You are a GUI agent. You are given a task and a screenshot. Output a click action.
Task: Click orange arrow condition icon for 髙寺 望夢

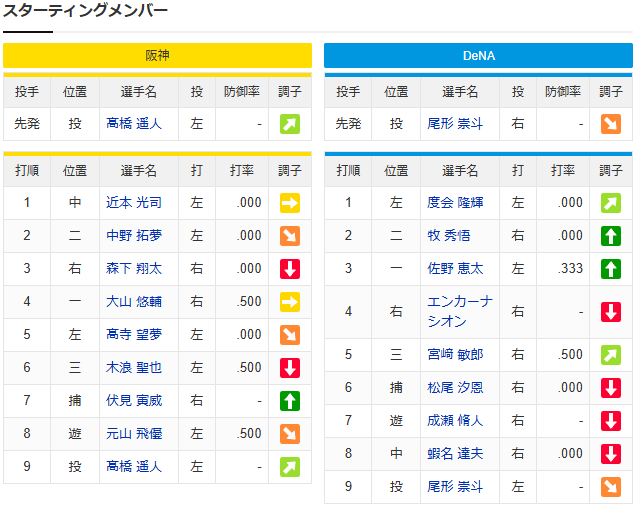(290, 335)
